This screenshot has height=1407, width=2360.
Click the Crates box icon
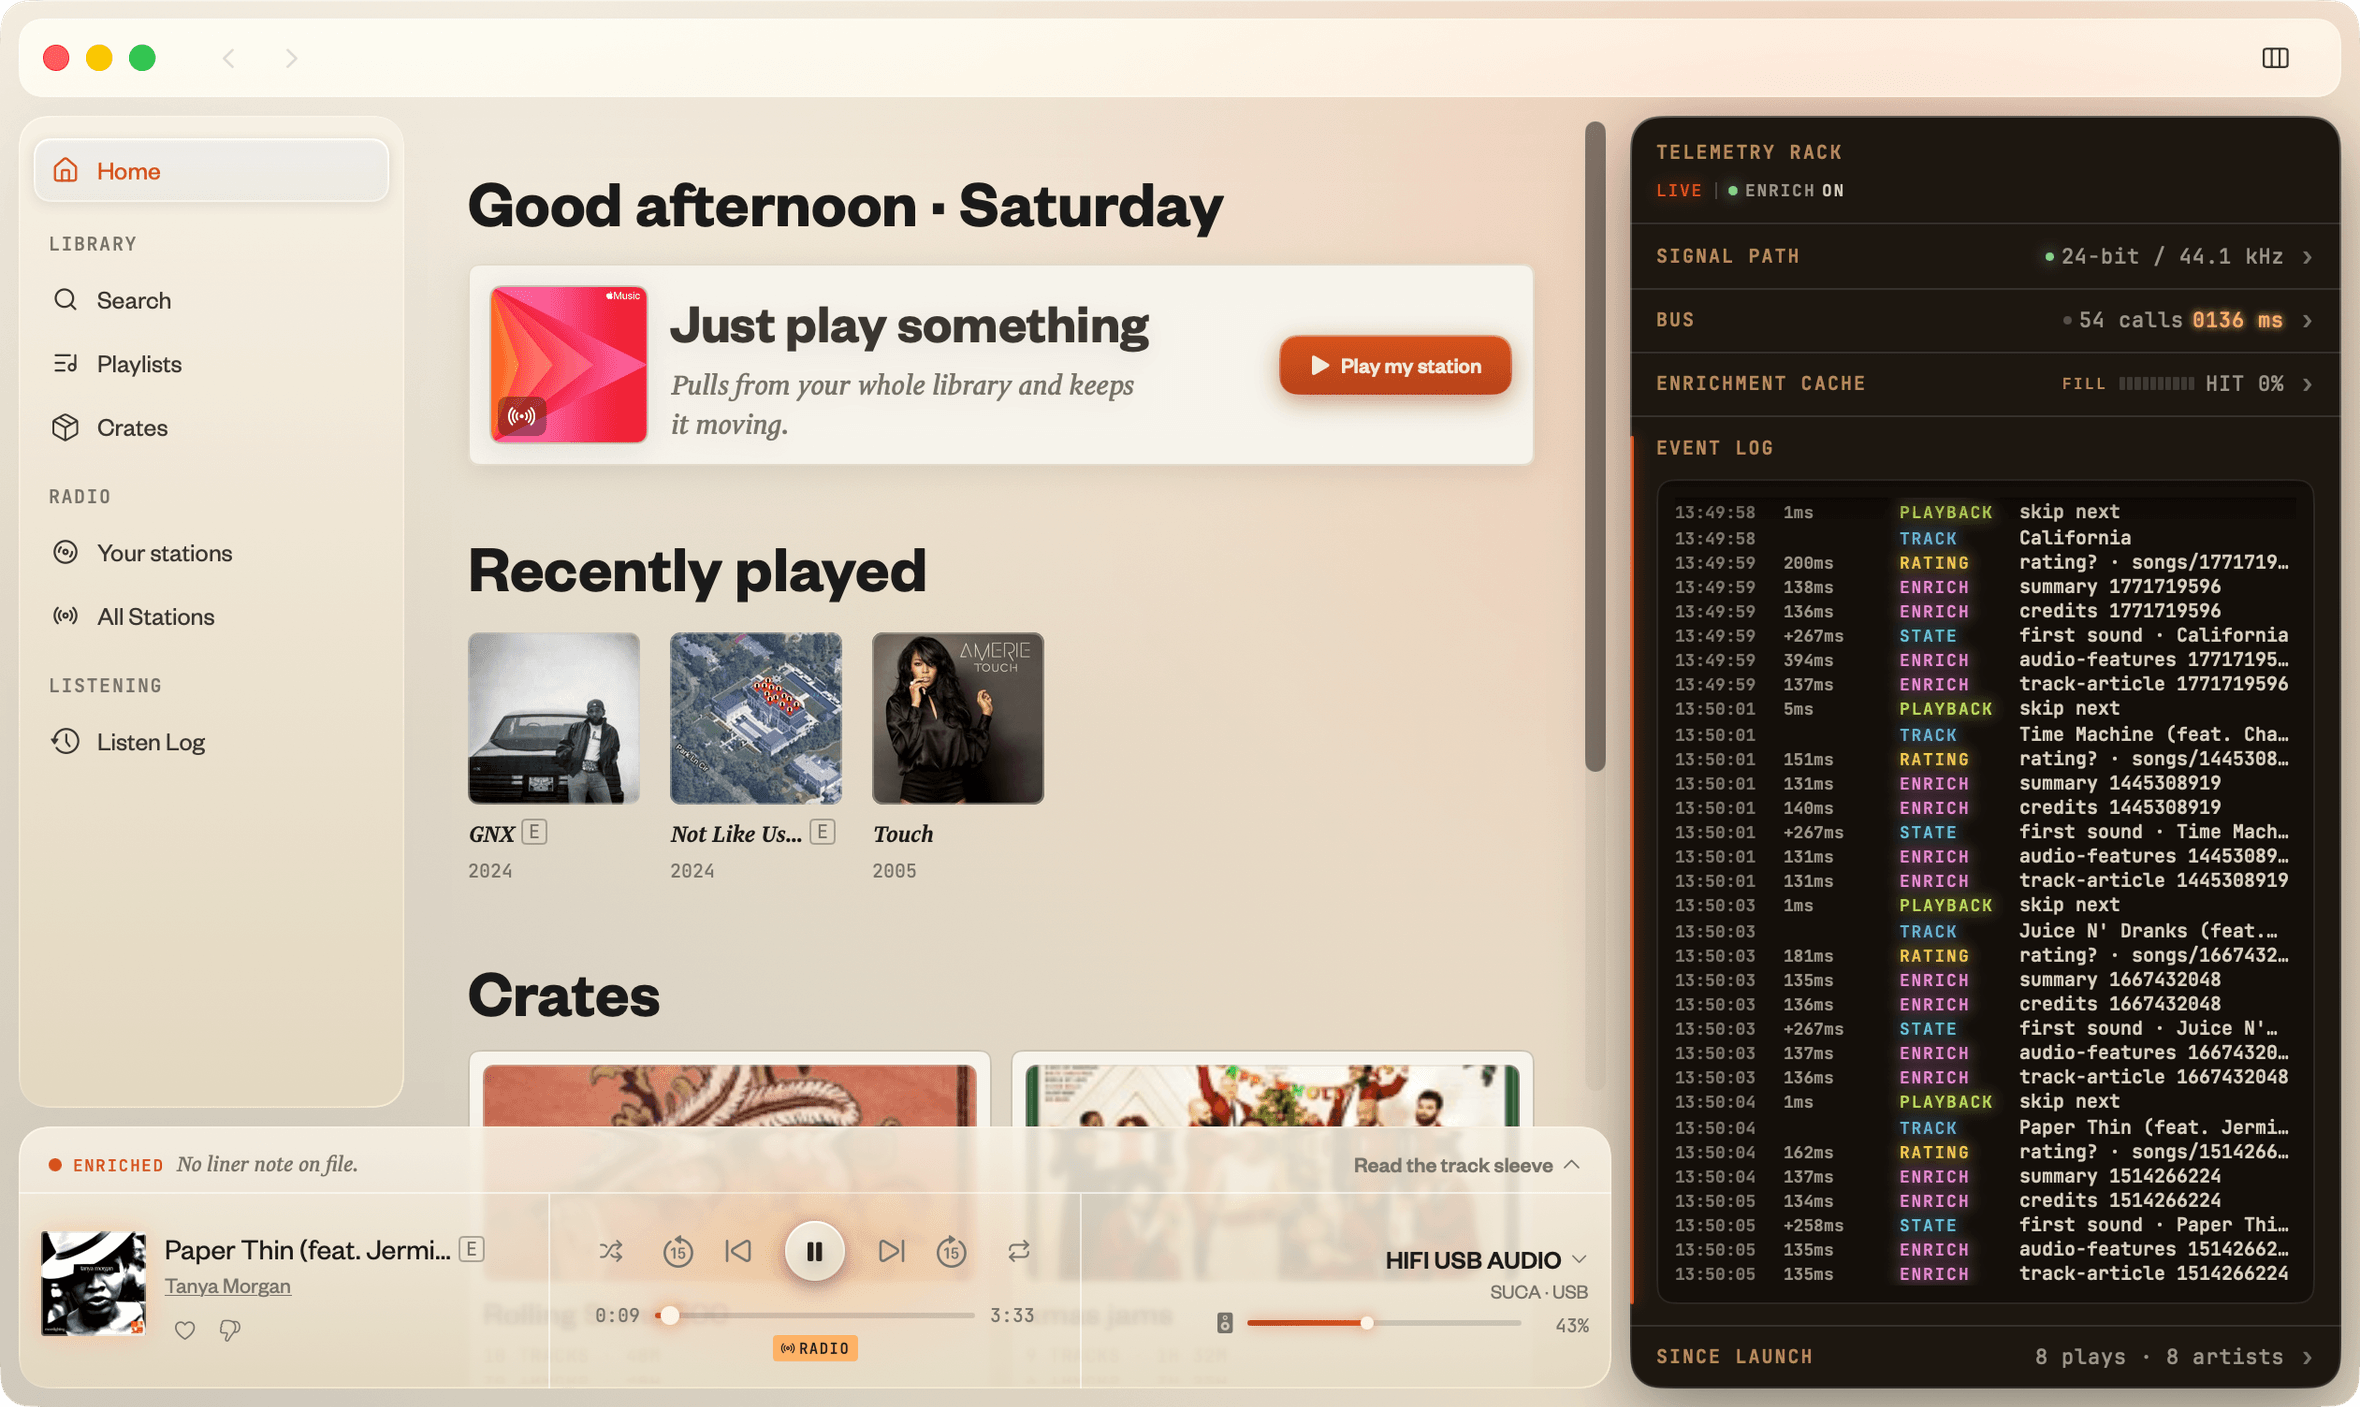click(66, 427)
